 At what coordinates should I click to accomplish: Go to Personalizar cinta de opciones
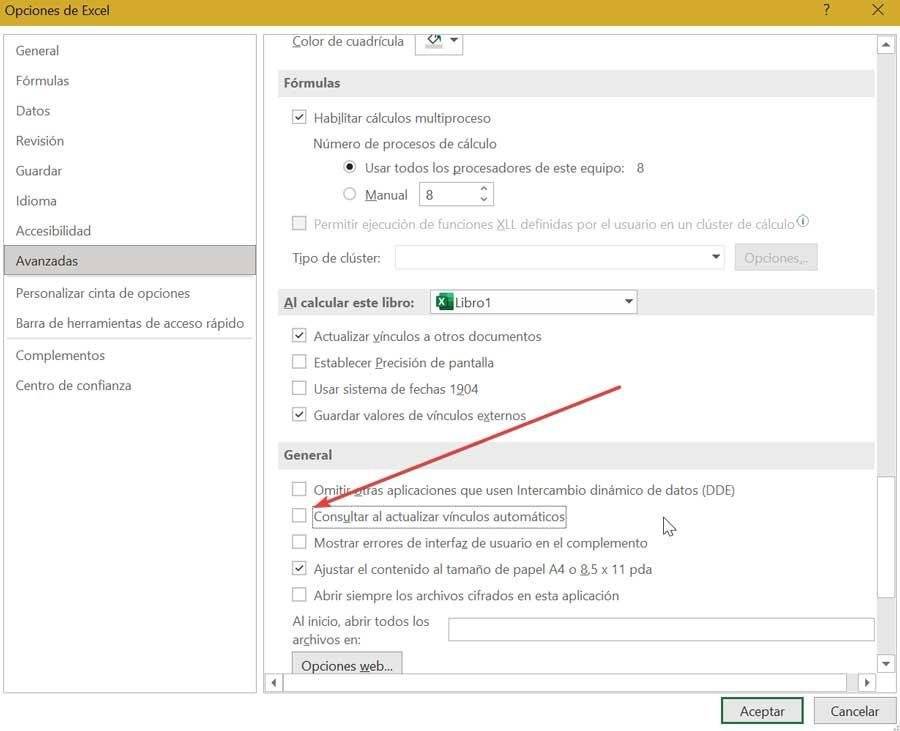[x=103, y=293]
